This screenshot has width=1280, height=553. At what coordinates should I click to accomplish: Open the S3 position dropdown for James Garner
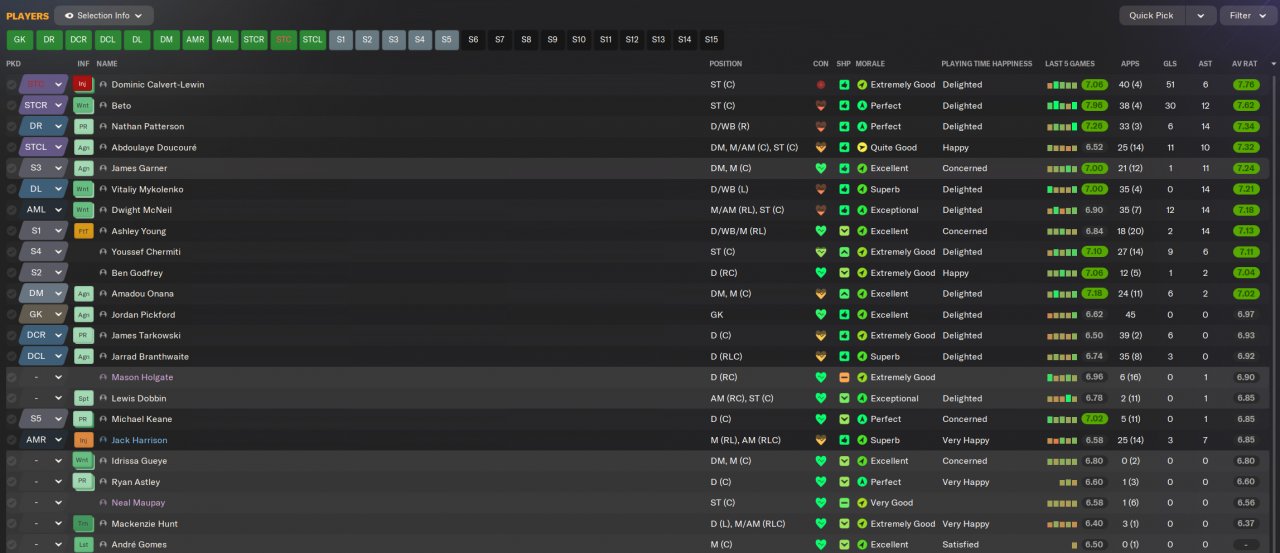coord(43,169)
